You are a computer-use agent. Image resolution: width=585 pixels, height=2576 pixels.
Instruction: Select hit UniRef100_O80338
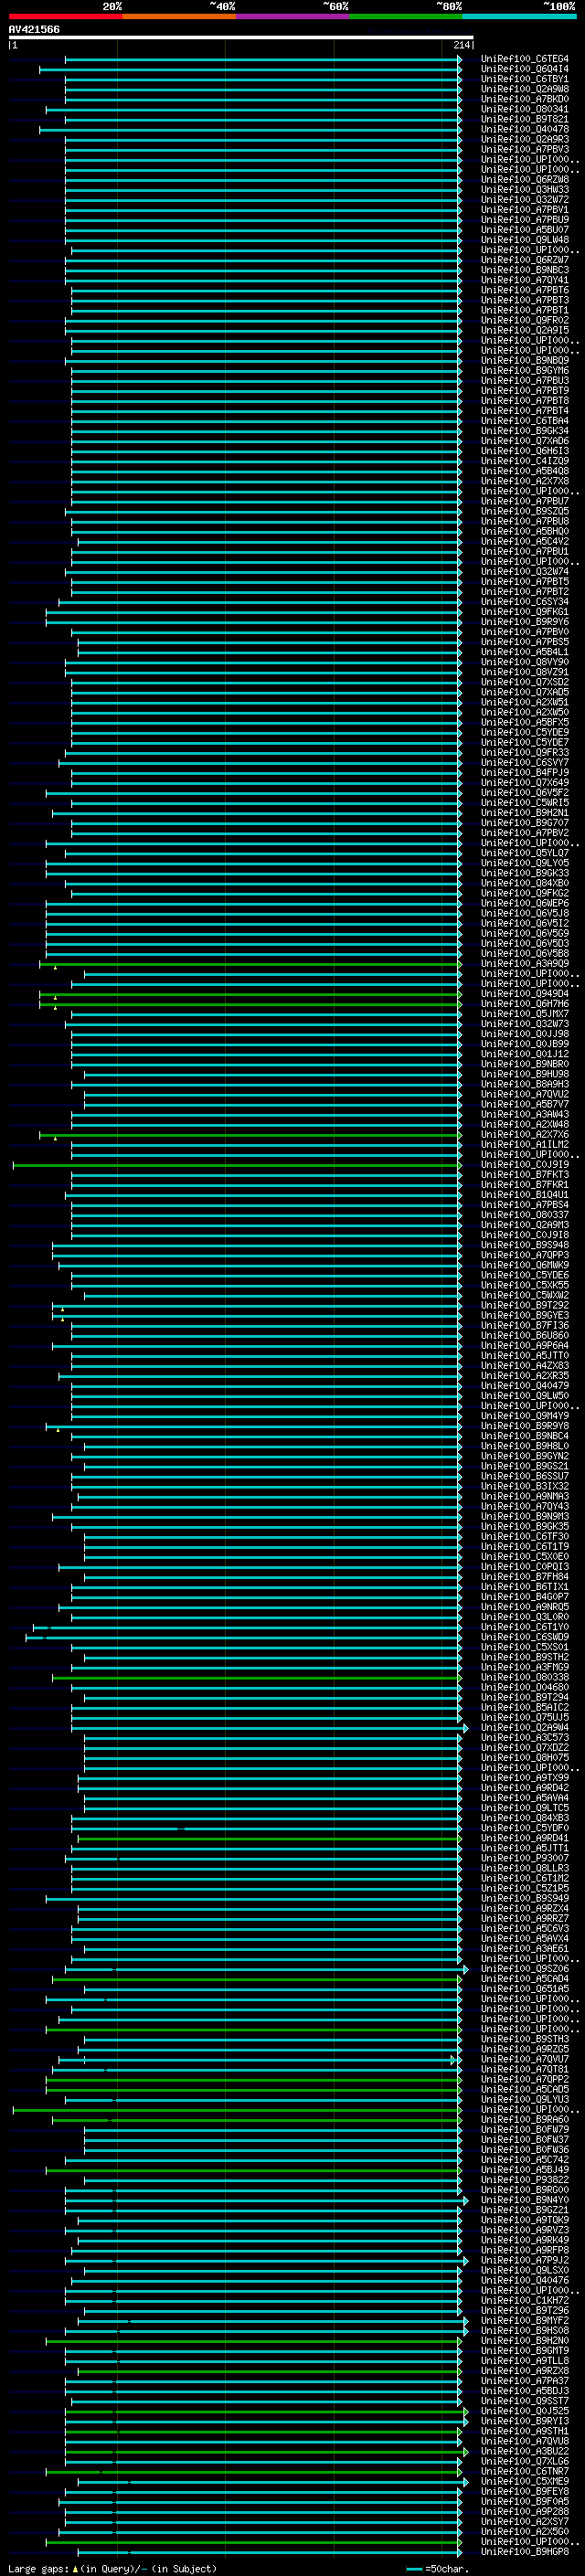(x=524, y=1677)
